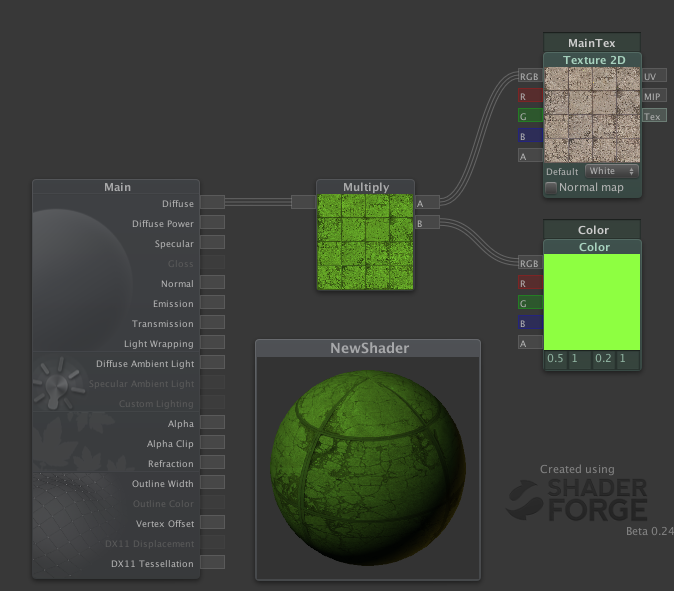
Task: Click the MainTex node name field
Action: click(592, 42)
